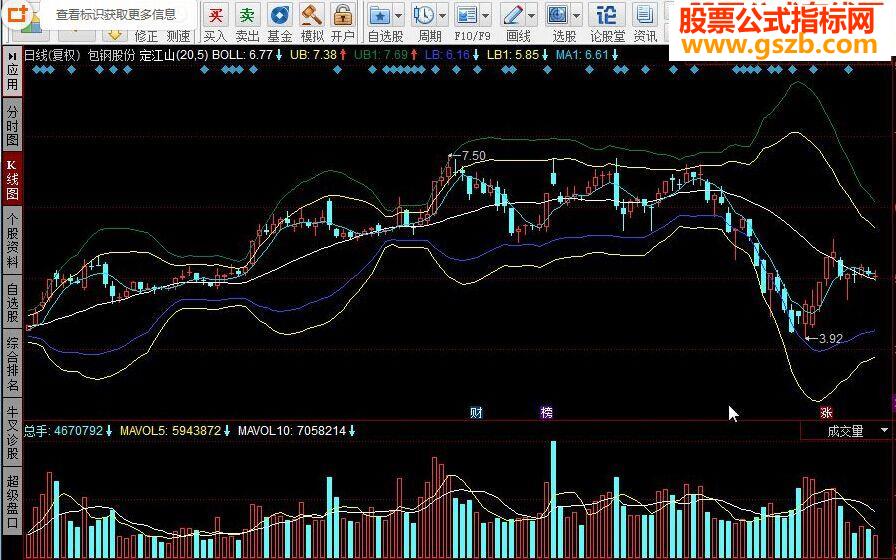The width and height of the screenshot is (896, 560).
Task: Click the 开户 padlock account icon
Action: (x=343, y=15)
